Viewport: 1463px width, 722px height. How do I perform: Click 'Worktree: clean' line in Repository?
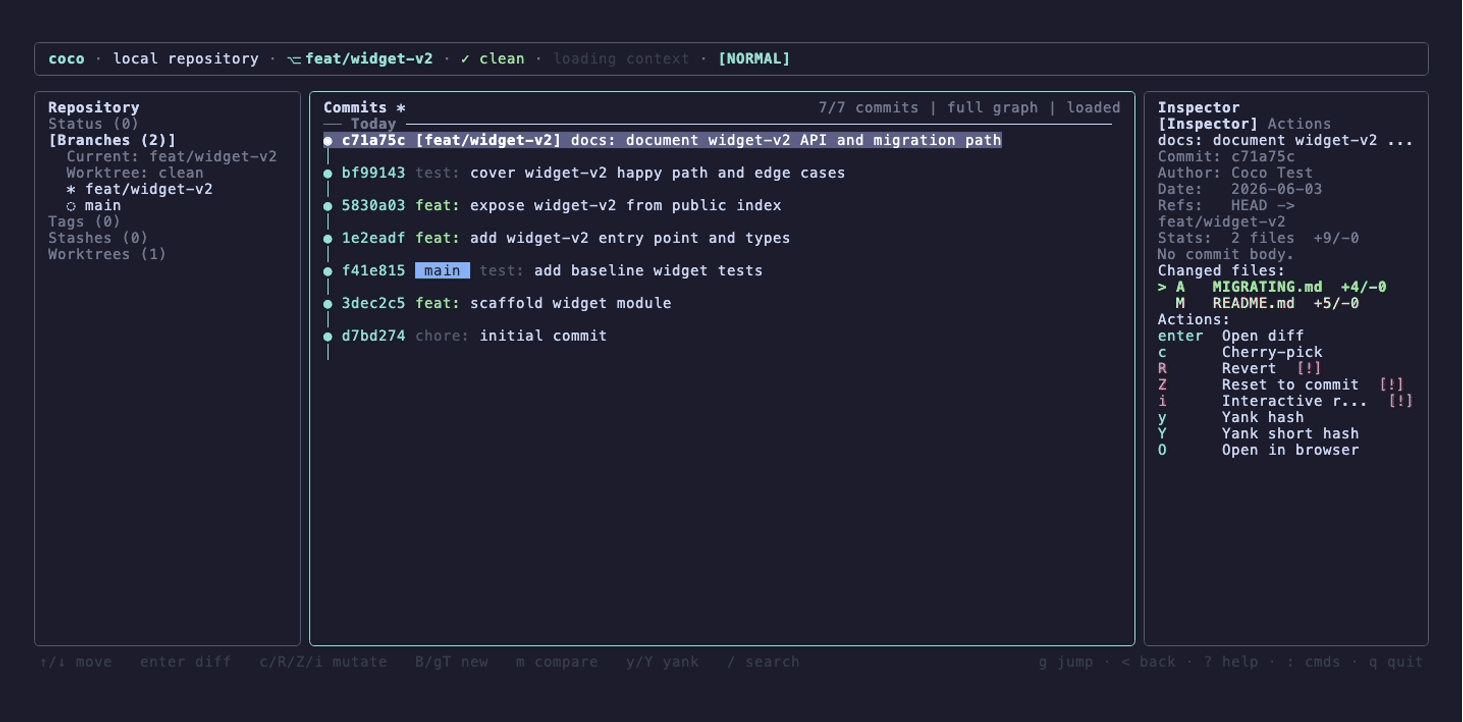point(135,173)
